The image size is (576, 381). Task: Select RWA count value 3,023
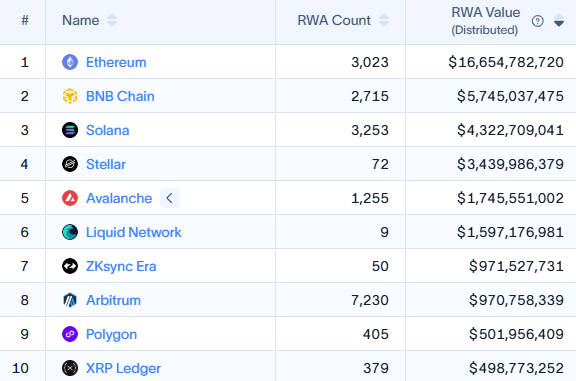point(370,62)
